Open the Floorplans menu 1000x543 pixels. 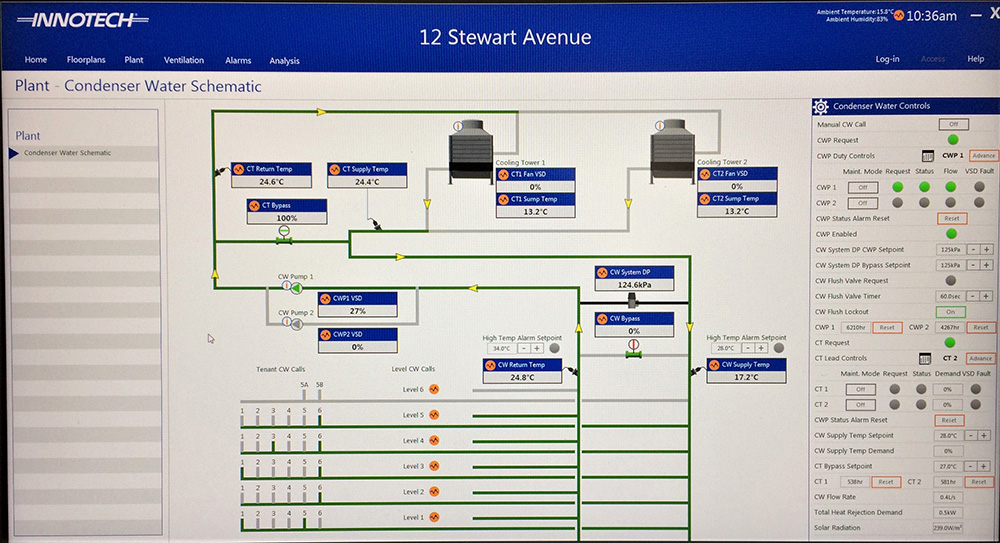pyautogui.click(x=86, y=60)
